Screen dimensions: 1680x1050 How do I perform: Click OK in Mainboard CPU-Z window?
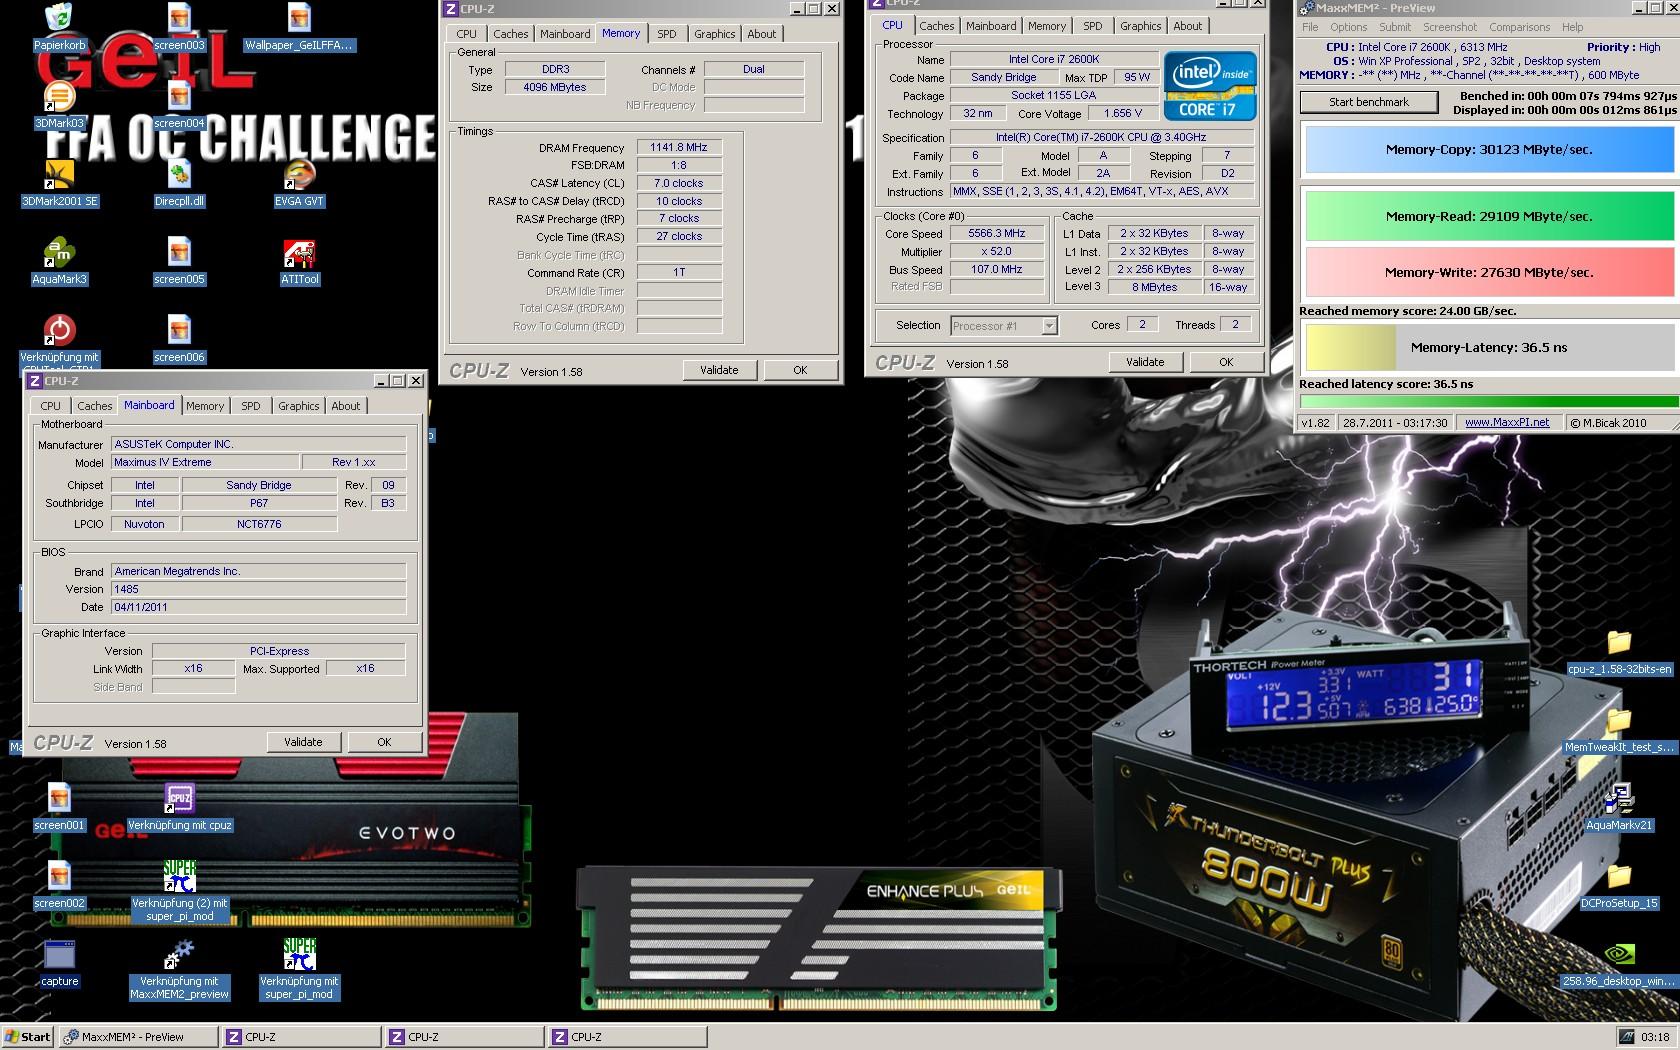pos(384,742)
